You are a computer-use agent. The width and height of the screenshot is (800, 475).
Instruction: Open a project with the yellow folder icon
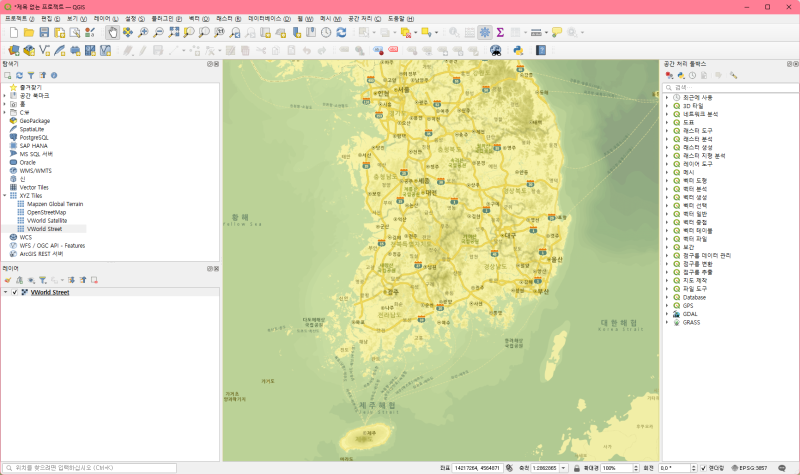[29, 33]
